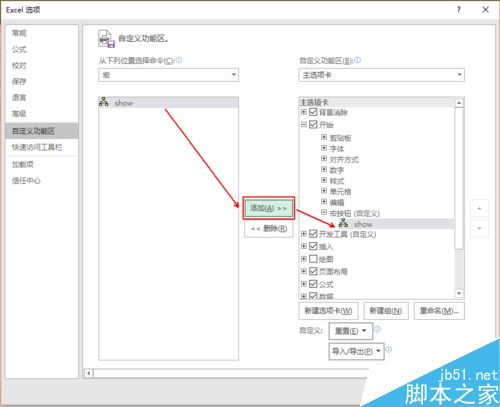Click the 重命名(M)... button
500x407 pixels.
[x=439, y=311]
